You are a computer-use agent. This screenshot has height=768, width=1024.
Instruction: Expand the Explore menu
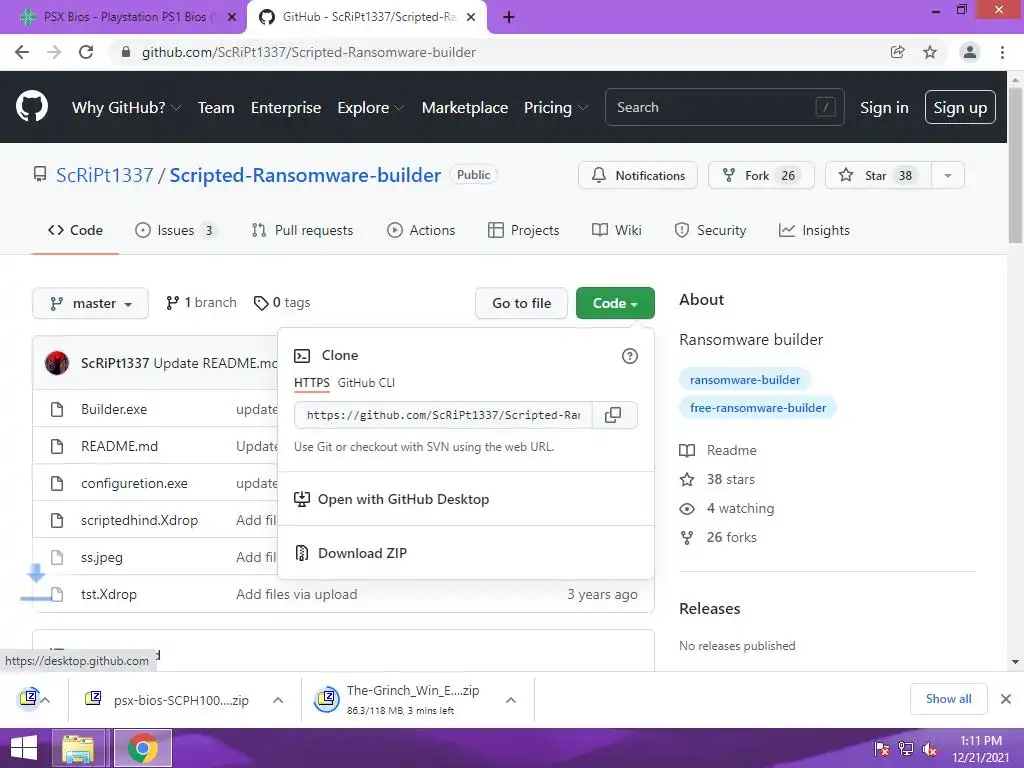370,108
